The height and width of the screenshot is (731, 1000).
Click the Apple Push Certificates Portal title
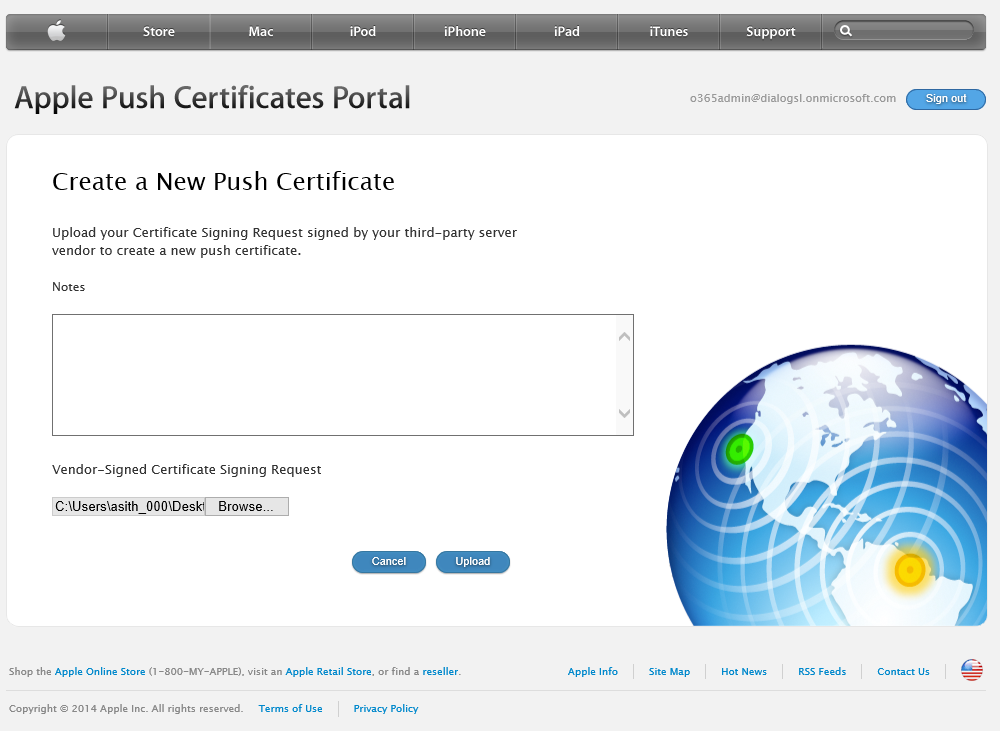[212, 98]
